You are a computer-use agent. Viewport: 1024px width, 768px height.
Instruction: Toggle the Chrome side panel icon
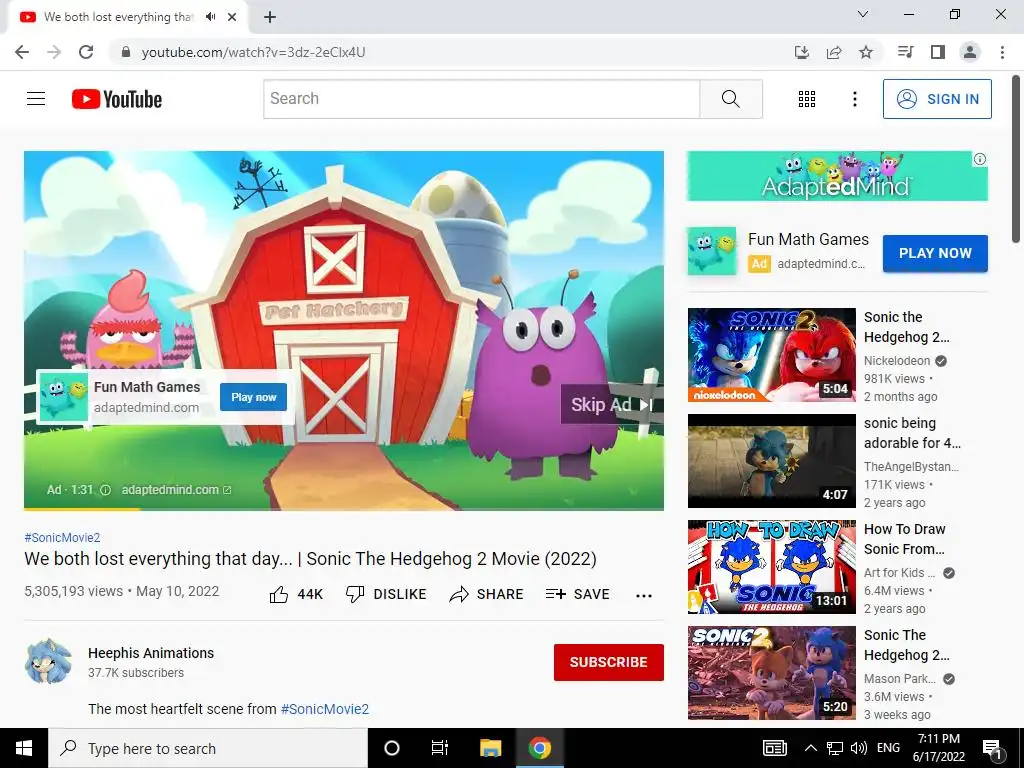(938, 52)
